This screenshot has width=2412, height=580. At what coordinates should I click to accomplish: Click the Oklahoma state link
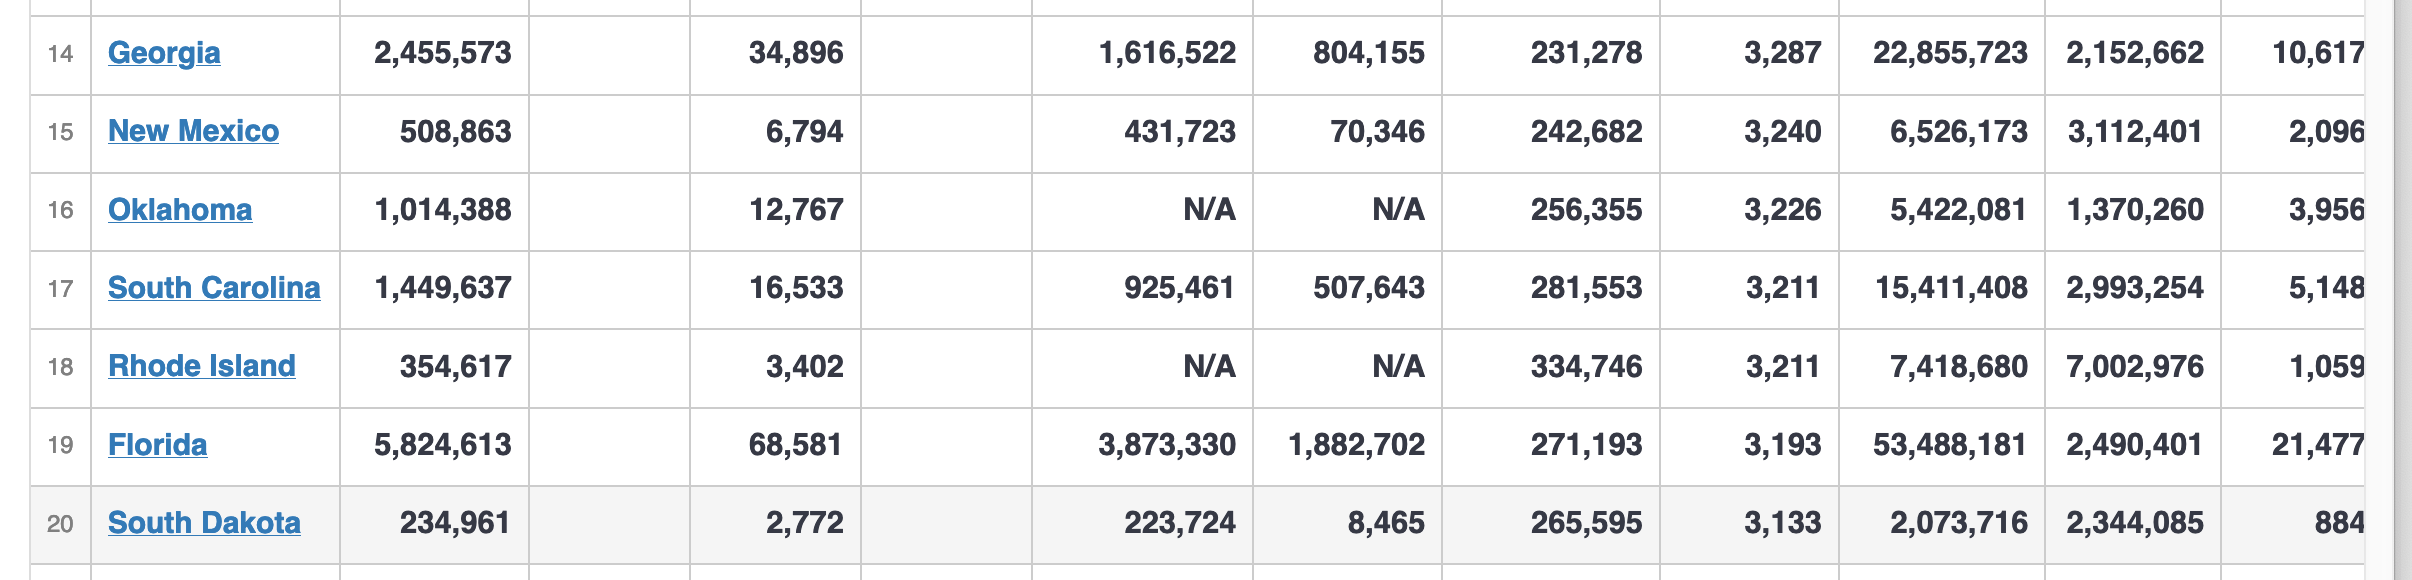180,210
